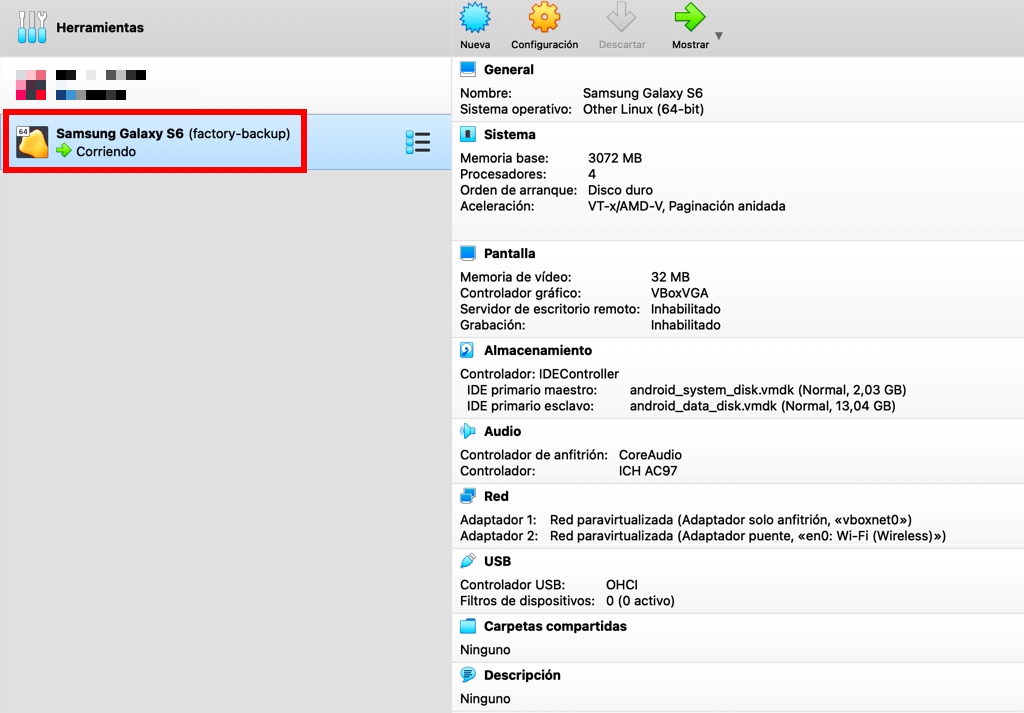Image resolution: width=1024 pixels, height=713 pixels.
Task: Click the Samsung Galaxy S6 OS icon
Action: pyautogui.click(x=32, y=142)
